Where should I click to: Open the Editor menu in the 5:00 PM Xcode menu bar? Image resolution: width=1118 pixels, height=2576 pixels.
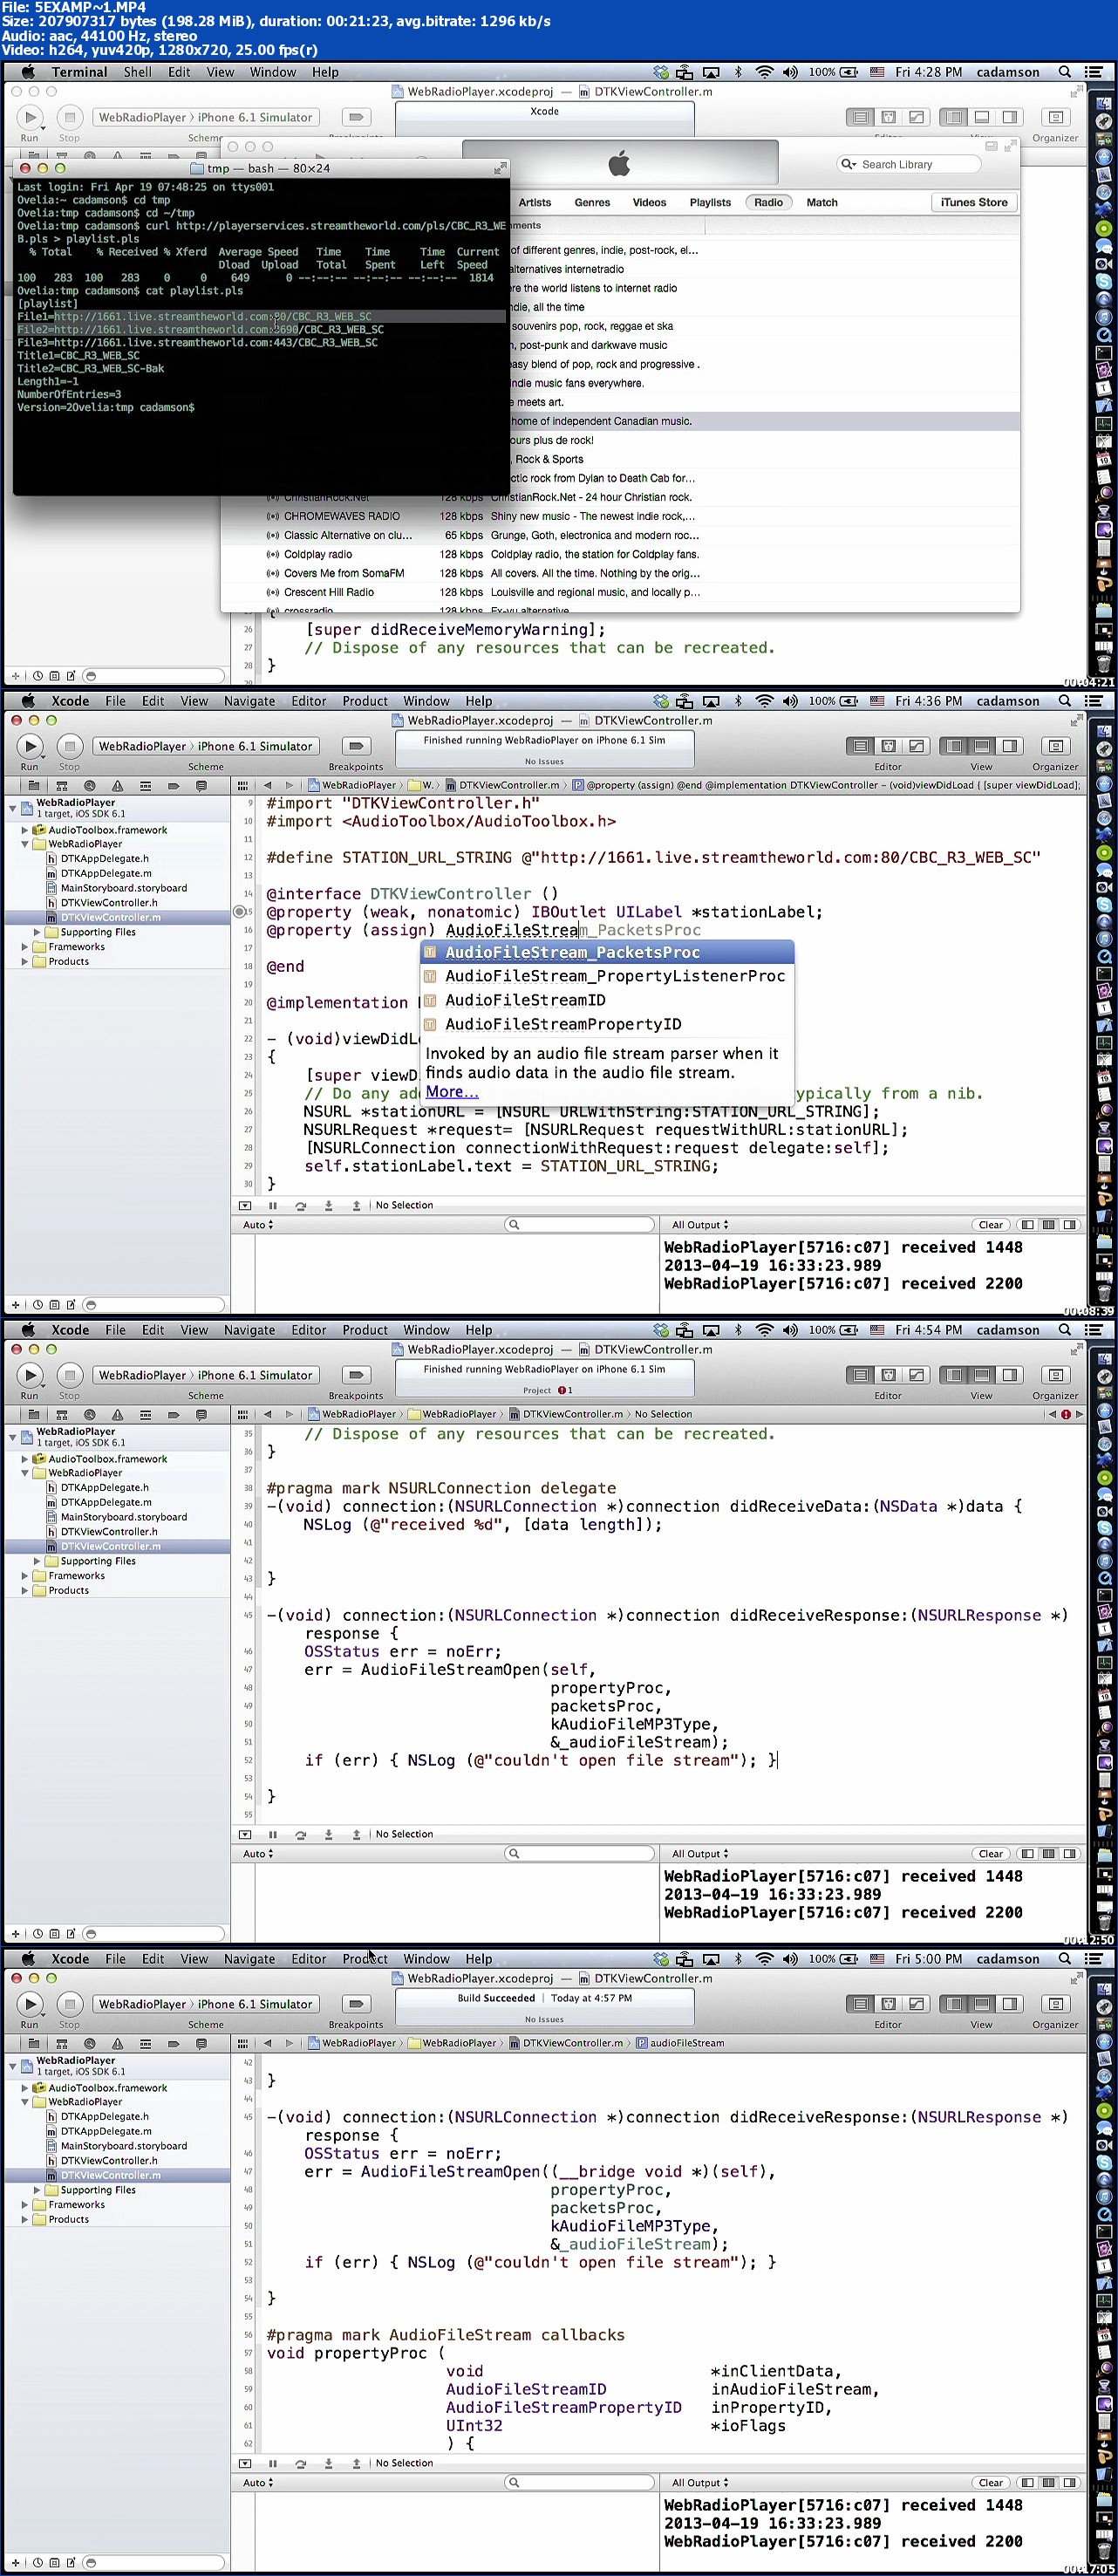point(309,1959)
